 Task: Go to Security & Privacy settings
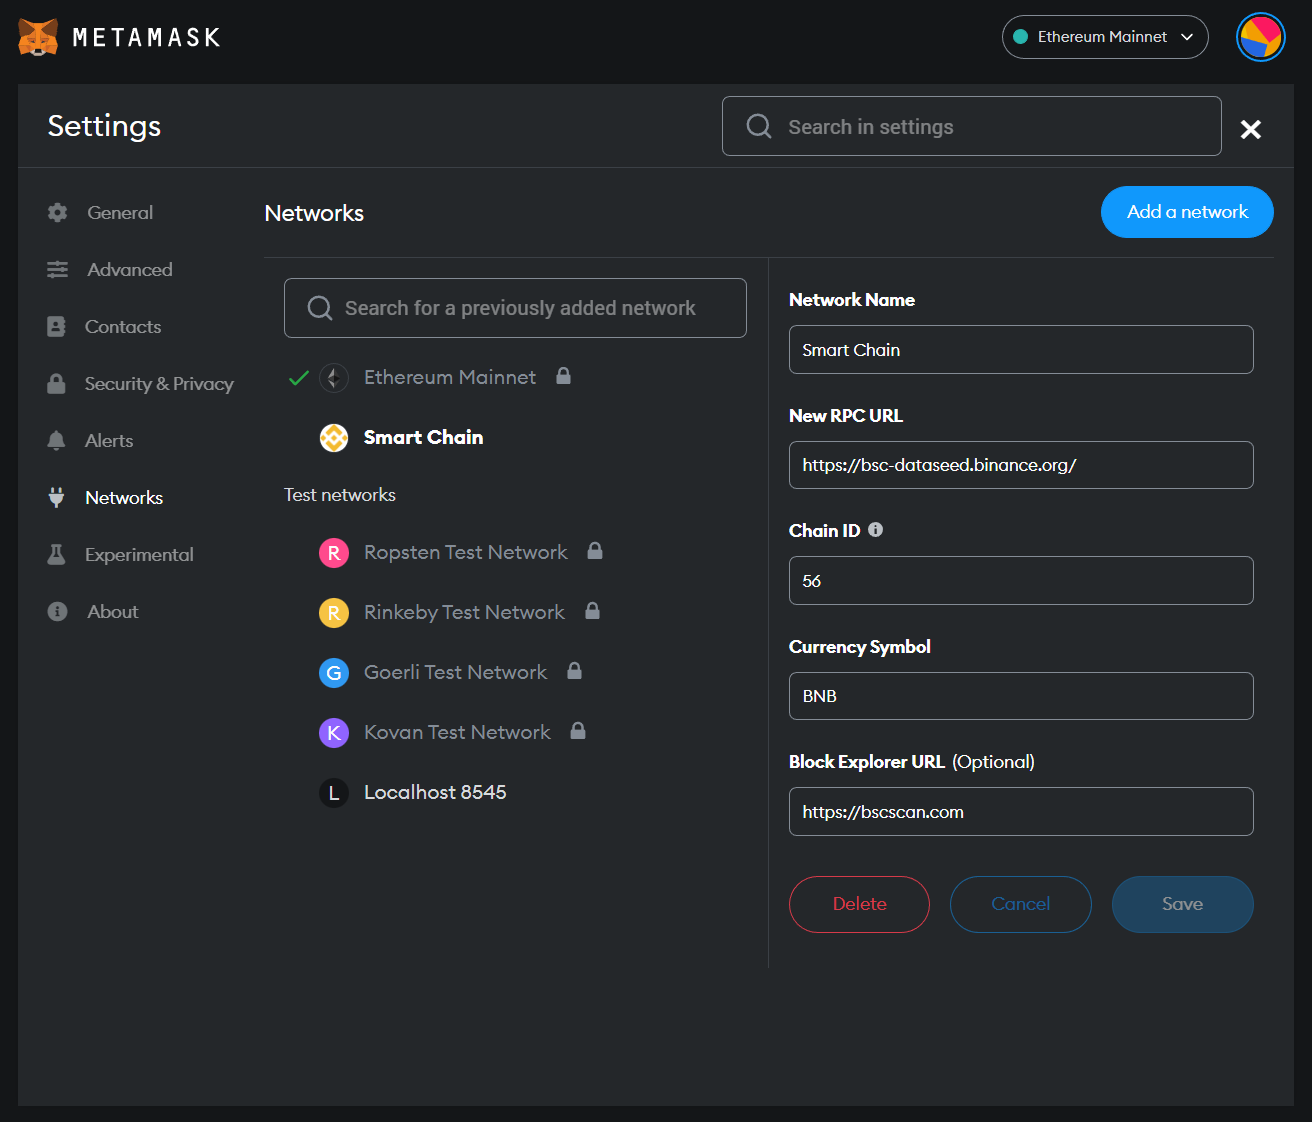pyautogui.click(x=158, y=384)
